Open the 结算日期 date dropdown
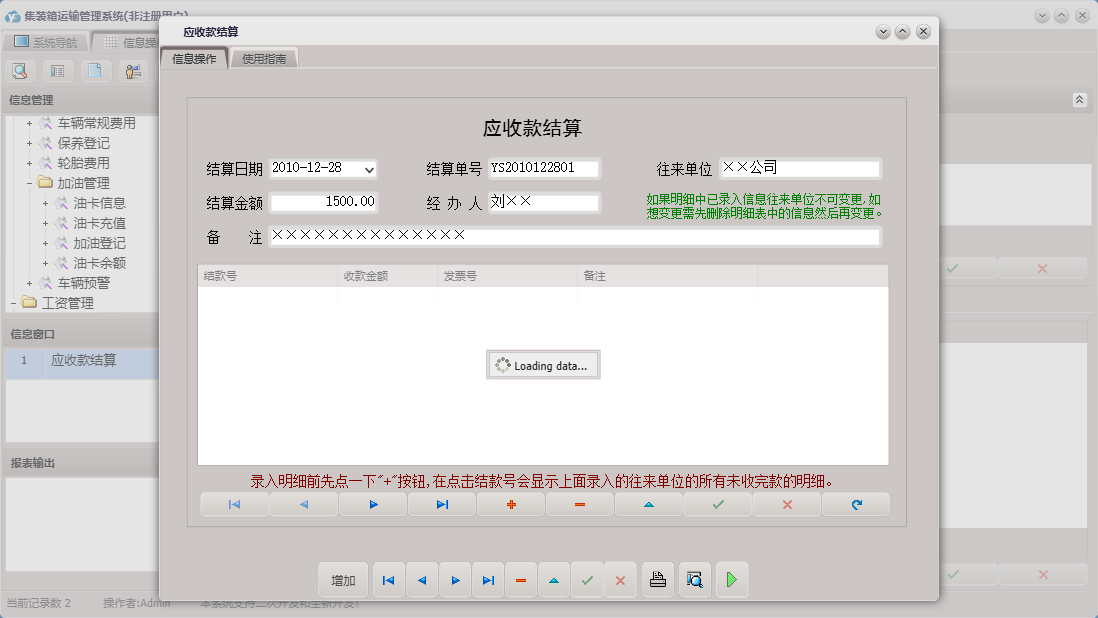The image size is (1098, 618). point(368,167)
